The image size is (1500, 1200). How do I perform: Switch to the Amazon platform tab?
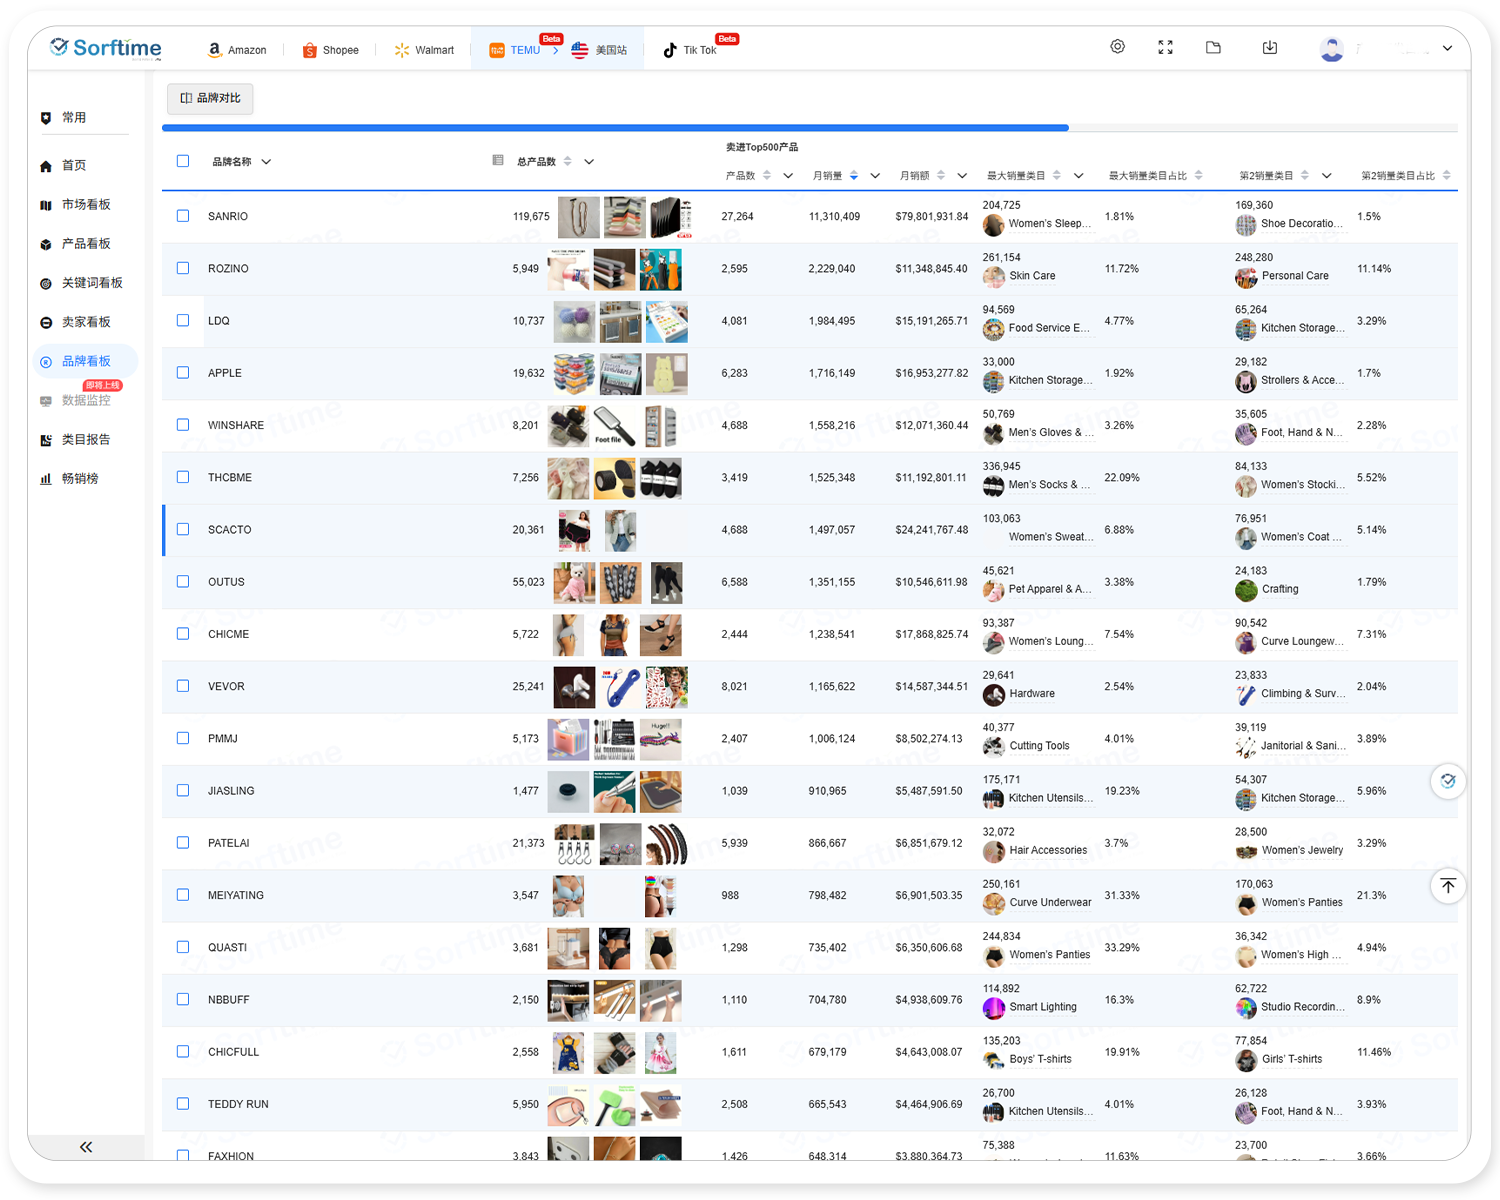pyautogui.click(x=237, y=50)
